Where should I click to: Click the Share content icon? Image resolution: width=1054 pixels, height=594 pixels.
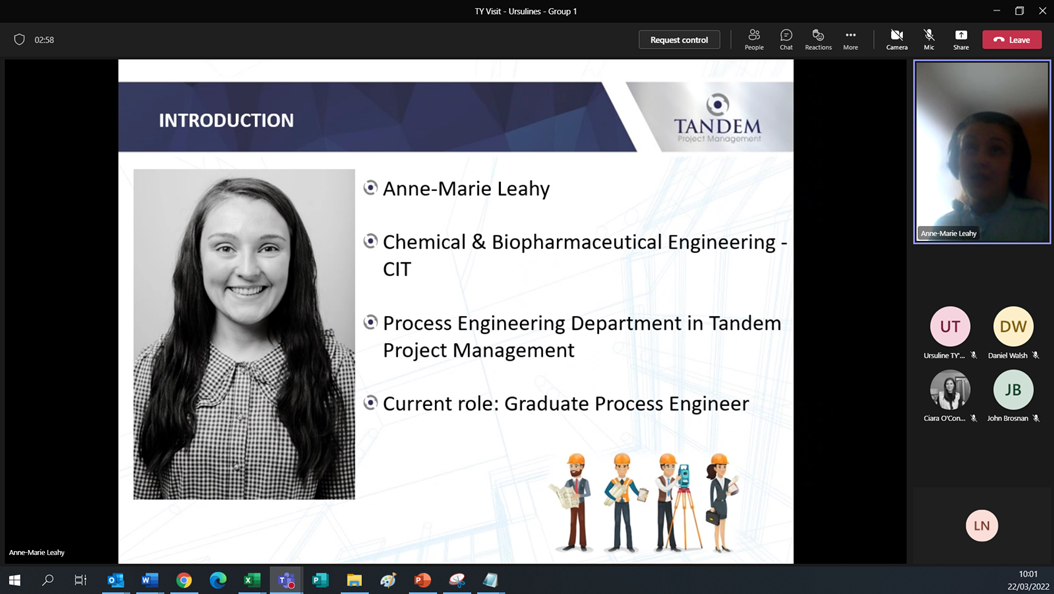(960, 39)
